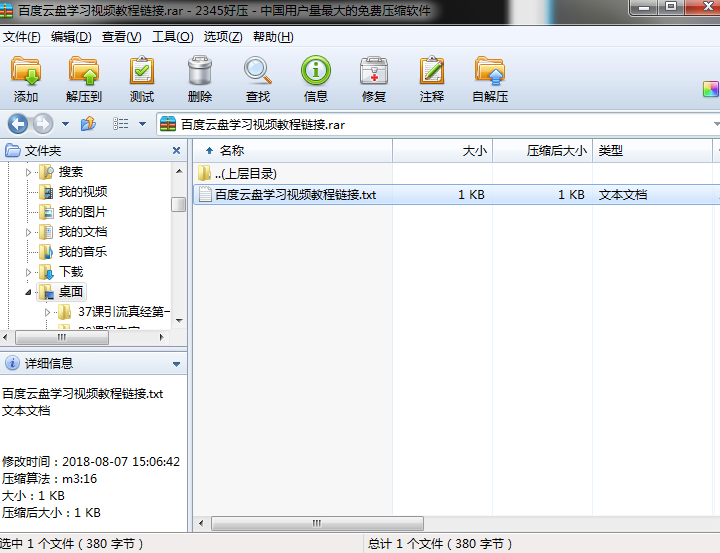Viewport: 720px width, 553px height.
Task: Show archive 信息 (Info) icon
Action: point(316,79)
